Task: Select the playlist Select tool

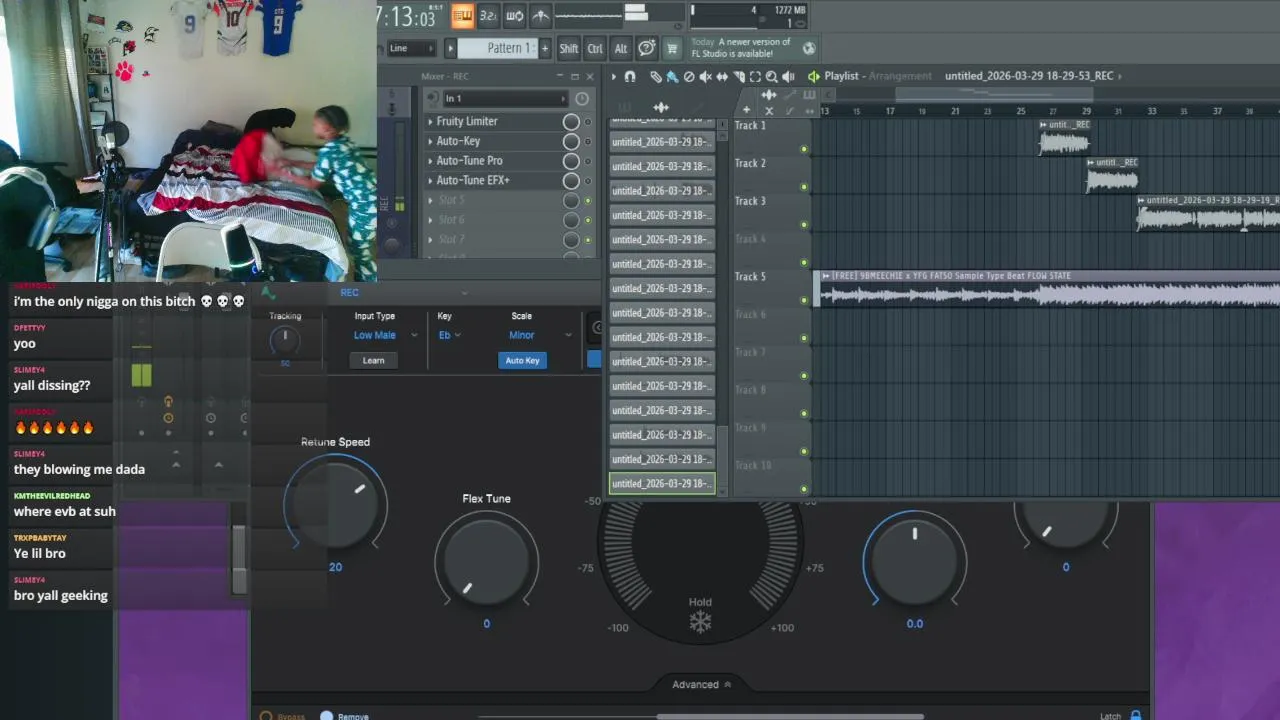Action: (x=755, y=76)
